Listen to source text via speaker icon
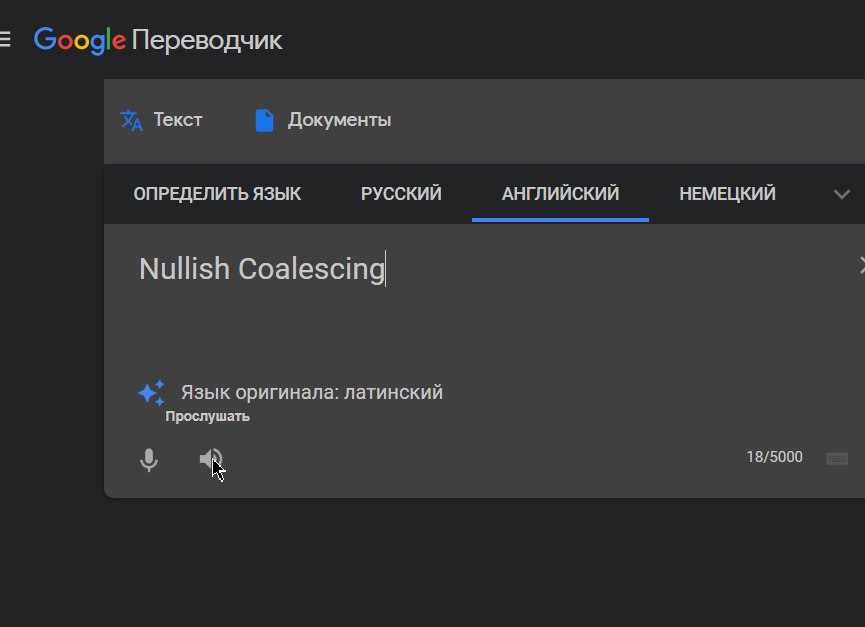The width and height of the screenshot is (865, 627). (x=211, y=459)
